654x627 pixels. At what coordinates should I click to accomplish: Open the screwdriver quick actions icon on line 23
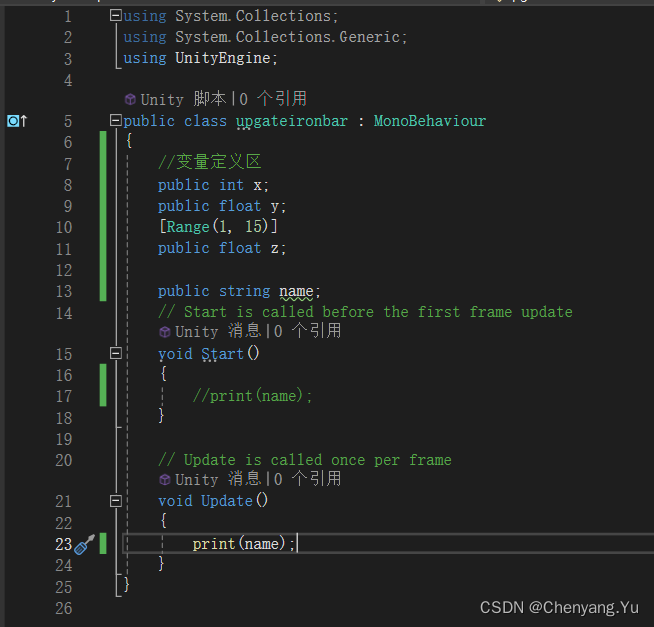84,544
